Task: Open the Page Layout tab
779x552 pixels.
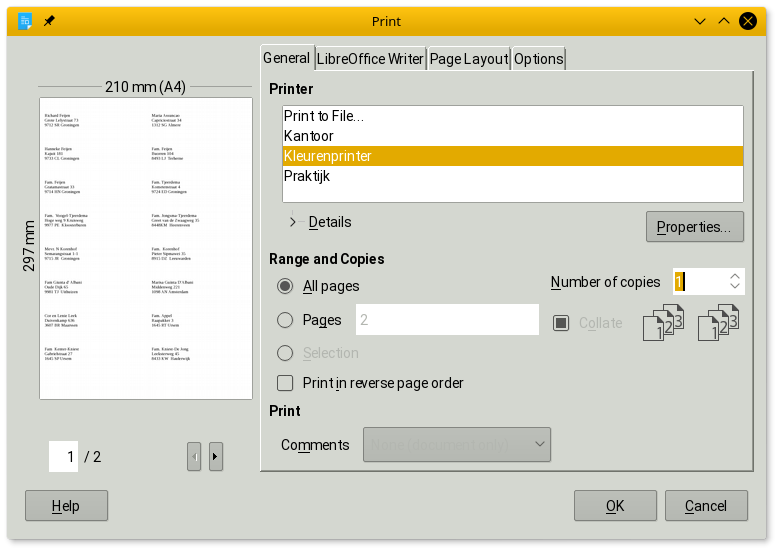Action: pos(469,59)
